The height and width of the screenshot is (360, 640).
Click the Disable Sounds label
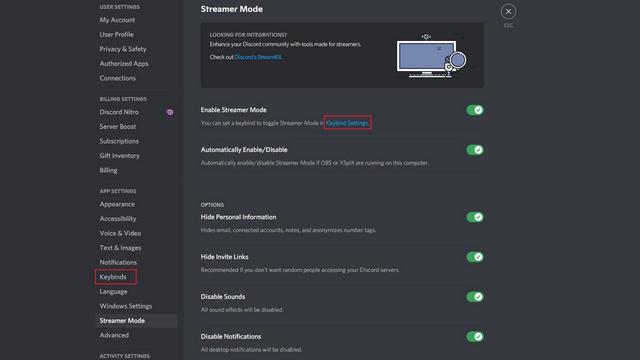[223, 297]
